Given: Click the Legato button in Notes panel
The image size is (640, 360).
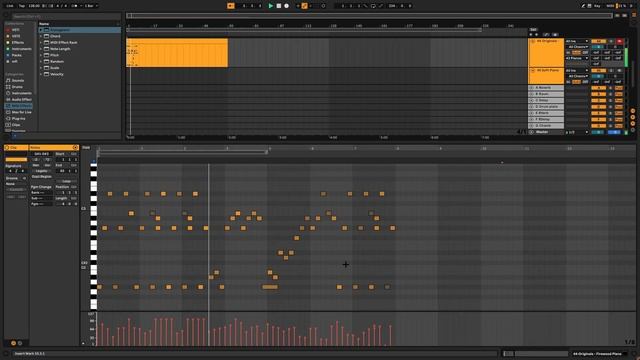Looking at the screenshot, I should (x=42, y=171).
